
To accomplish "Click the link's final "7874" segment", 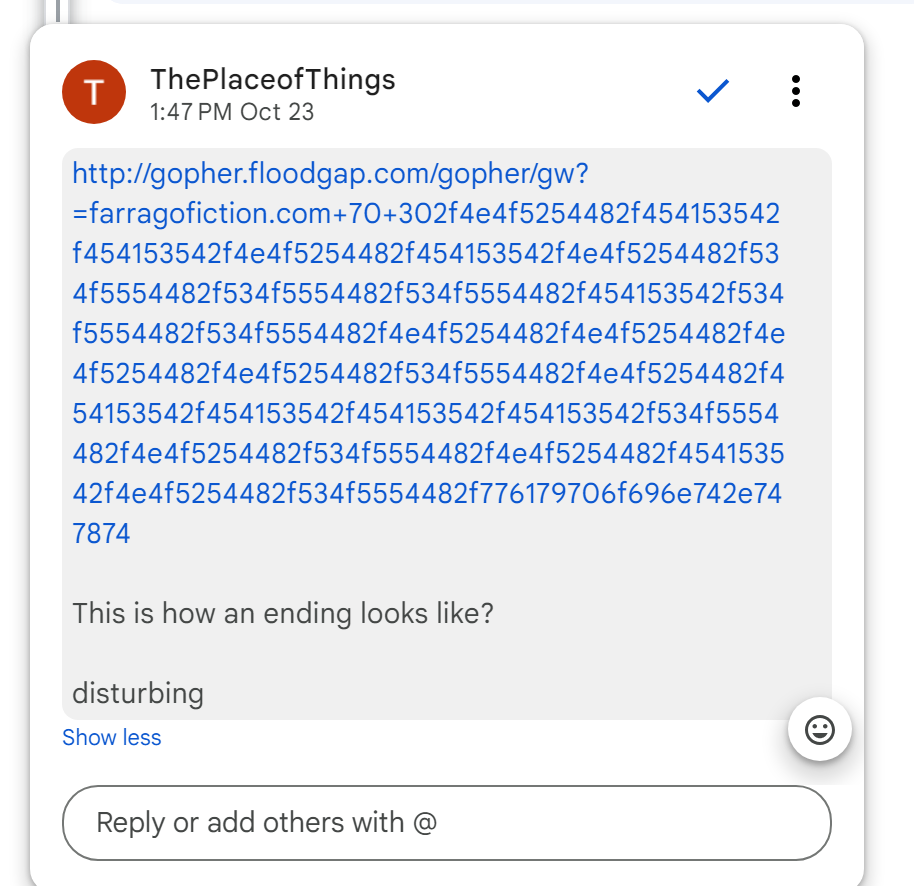I will tap(101, 533).
